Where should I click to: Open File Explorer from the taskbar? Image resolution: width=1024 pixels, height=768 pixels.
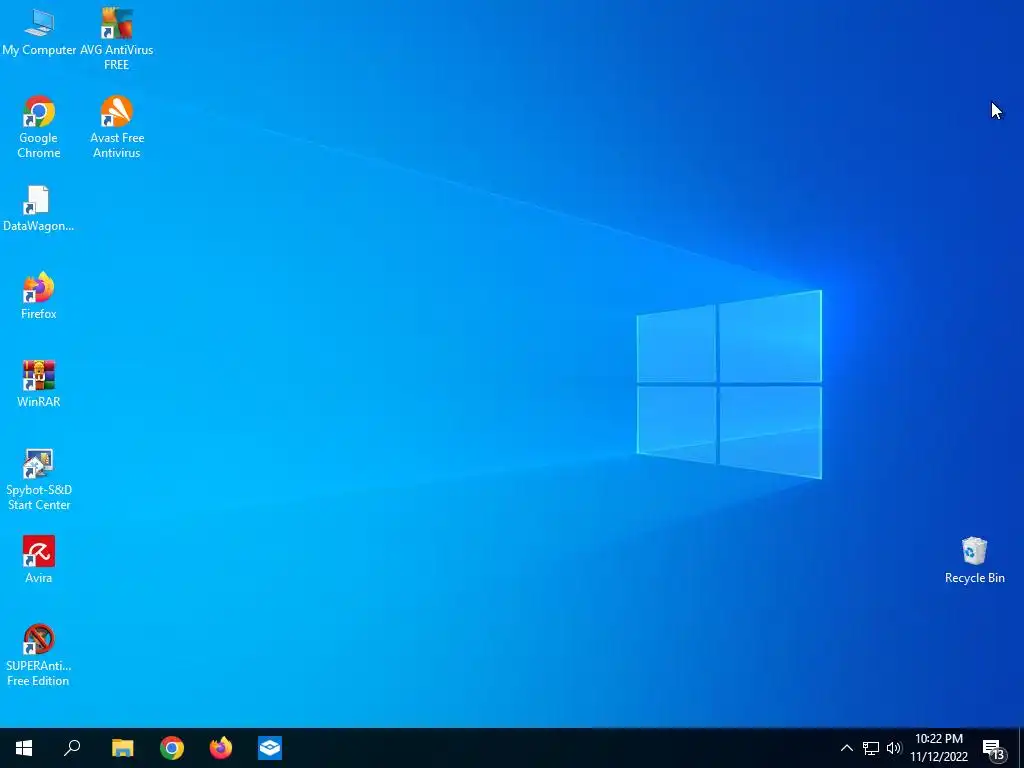[122, 748]
